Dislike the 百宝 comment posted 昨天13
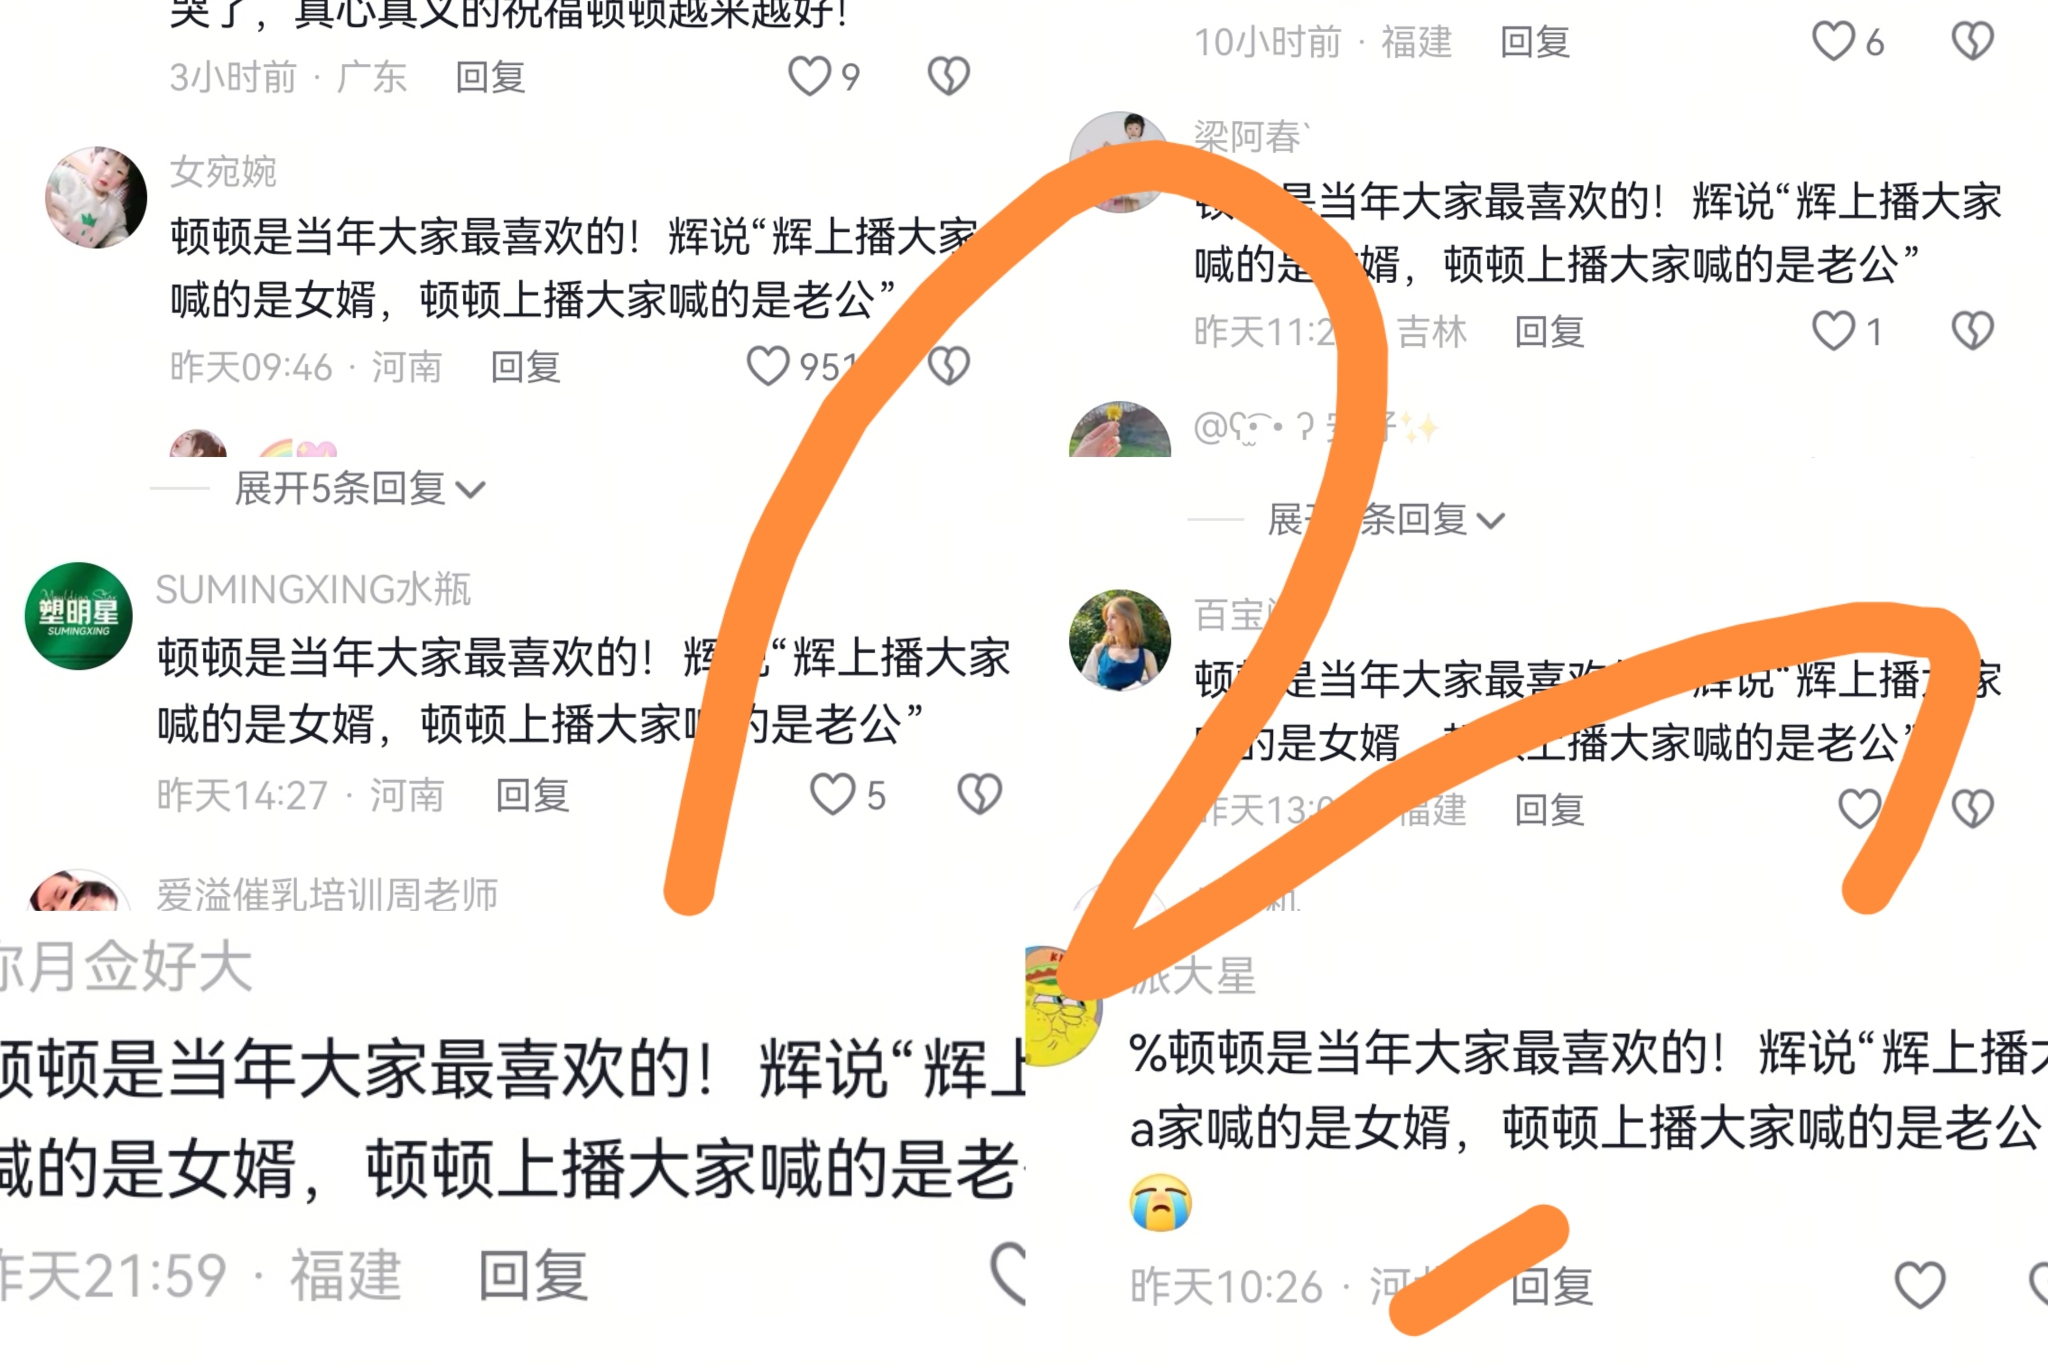This screenshot has height=1365, width=2048. click(x=1972, y=809)
